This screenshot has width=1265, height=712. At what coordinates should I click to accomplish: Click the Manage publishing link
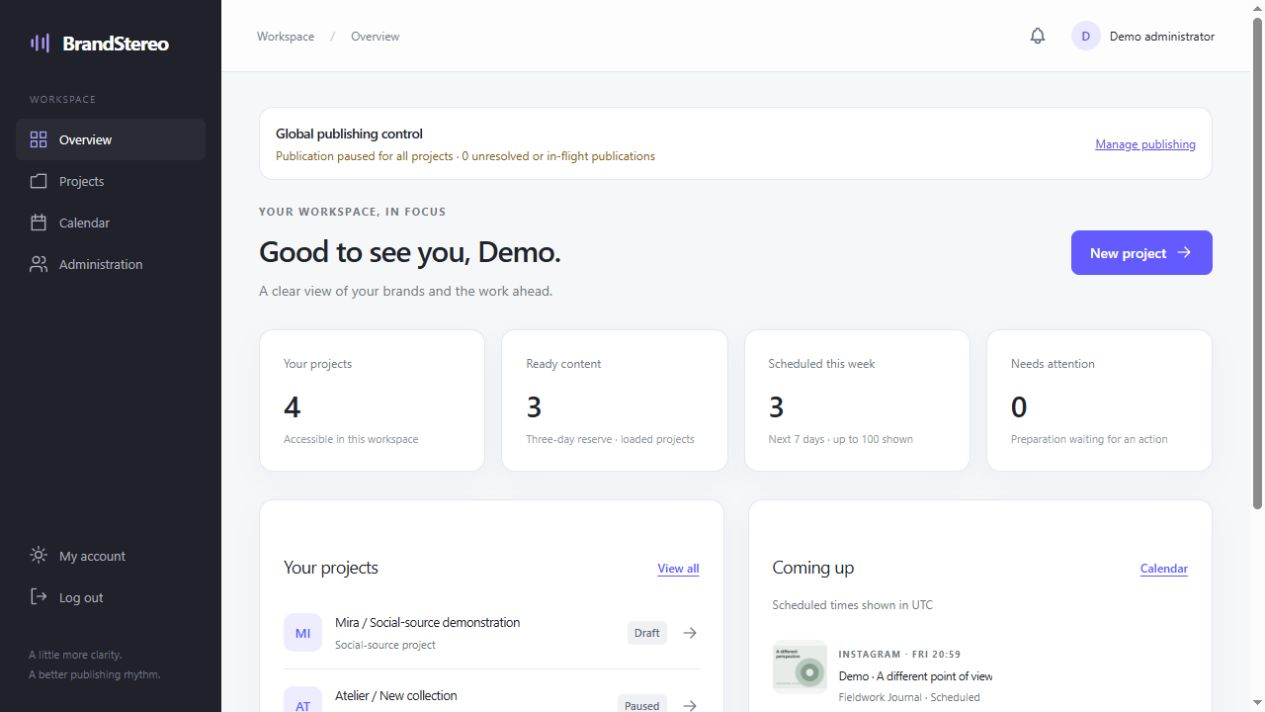pos(1145,144)
